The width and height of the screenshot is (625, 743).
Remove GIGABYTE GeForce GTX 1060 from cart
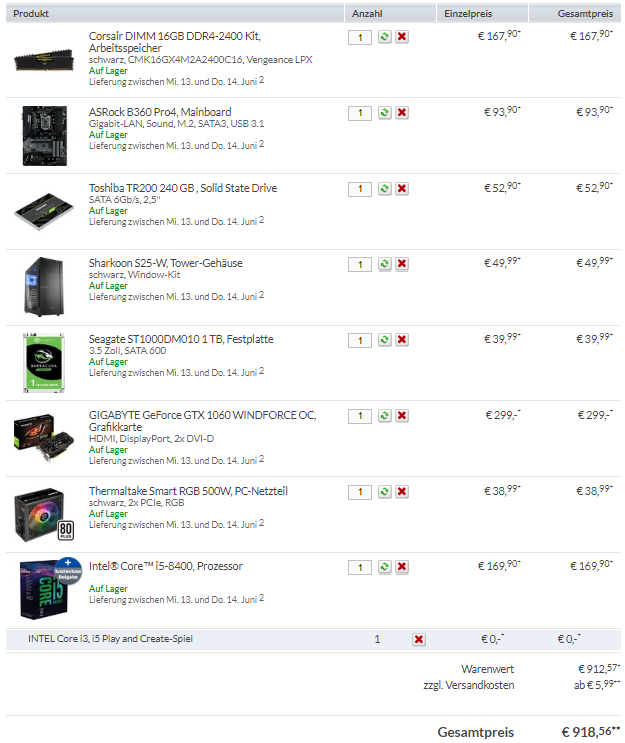tap(402, 416)
